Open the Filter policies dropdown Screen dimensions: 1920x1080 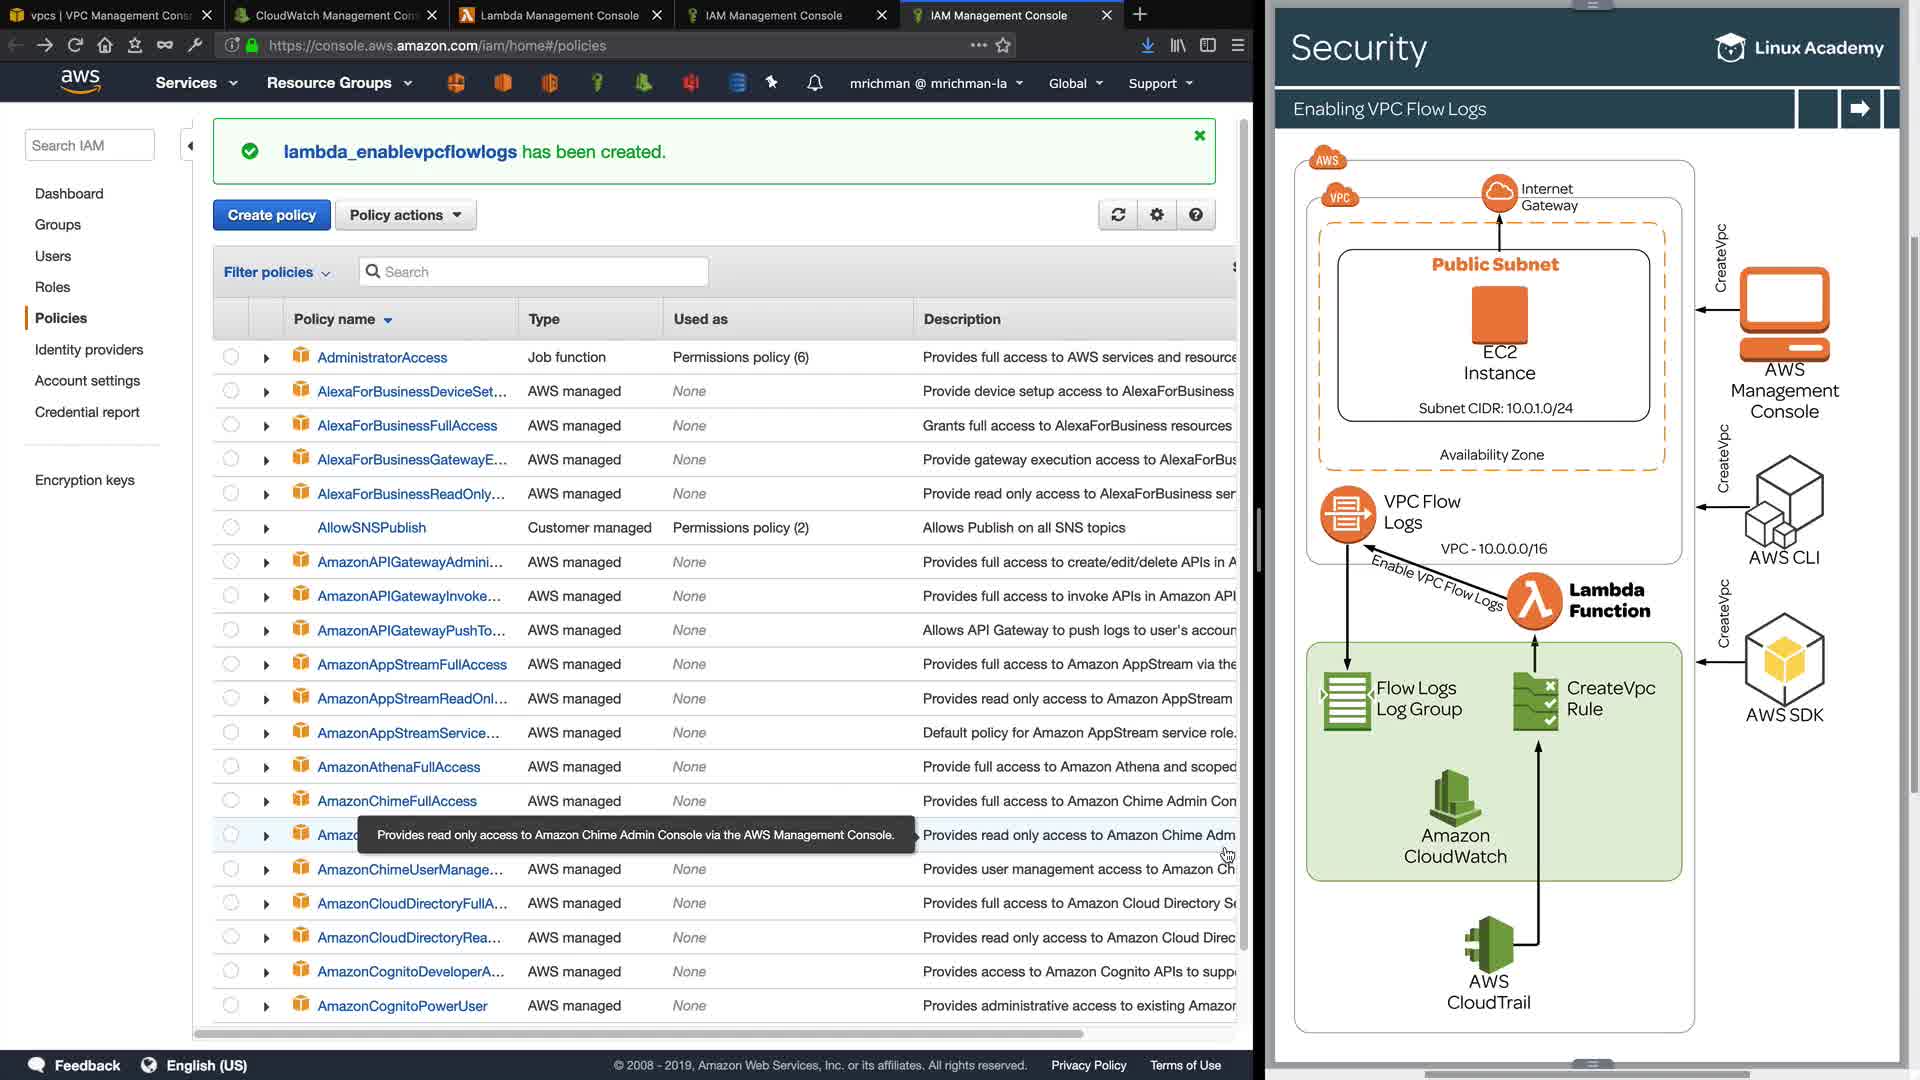[x=276, y=272]
